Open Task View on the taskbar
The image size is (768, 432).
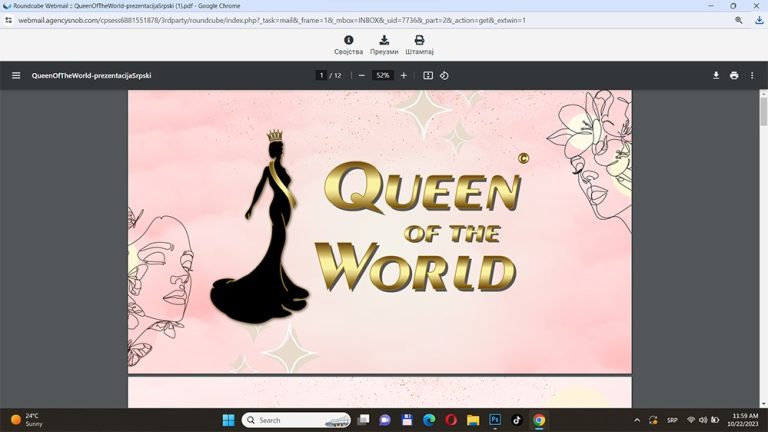click(x=363, y=420)
